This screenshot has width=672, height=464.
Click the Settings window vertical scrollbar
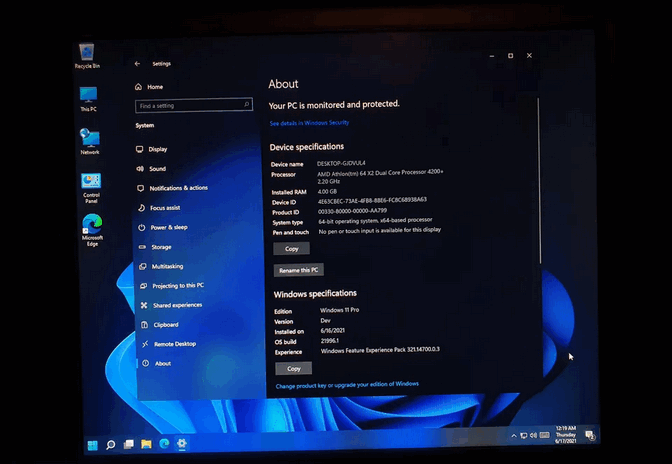click(x=539, y=180)
